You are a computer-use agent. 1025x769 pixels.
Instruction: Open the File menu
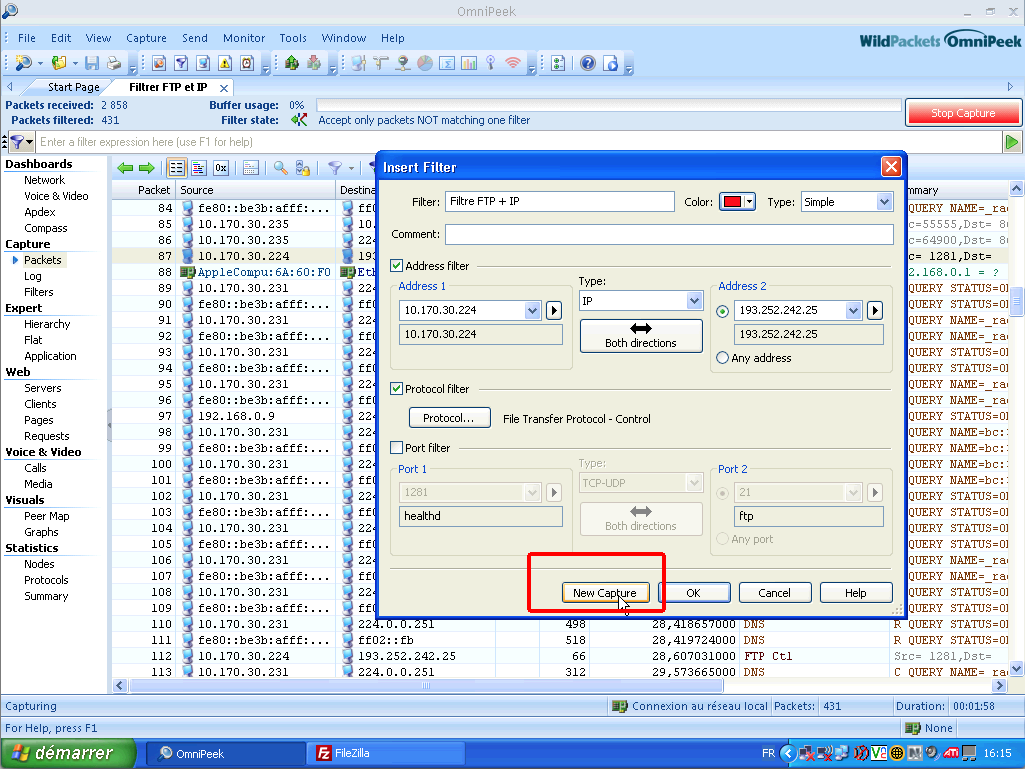click(27, 38)
